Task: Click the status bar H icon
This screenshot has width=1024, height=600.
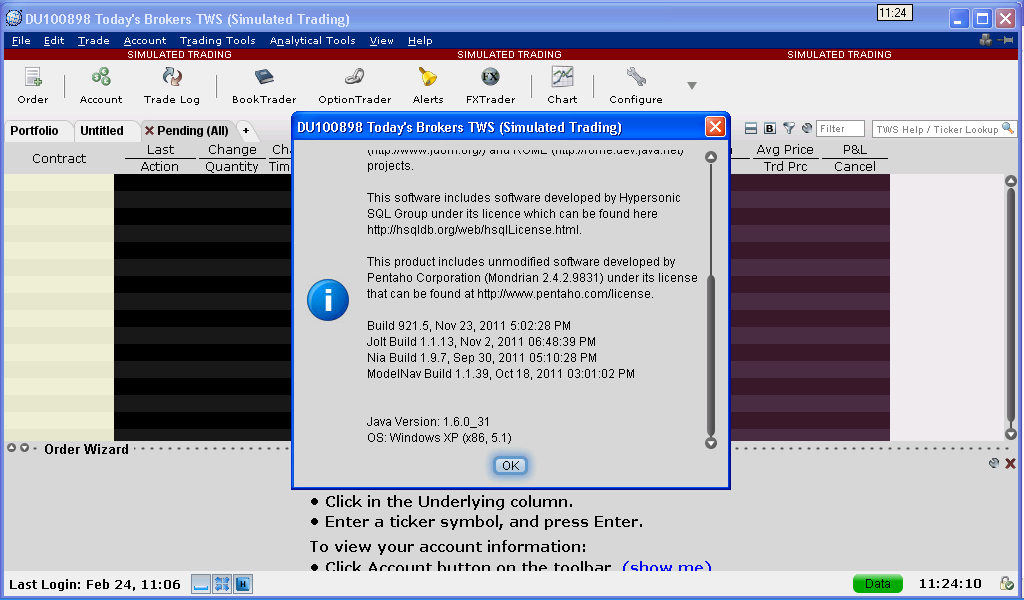Action: coord(243,584)
